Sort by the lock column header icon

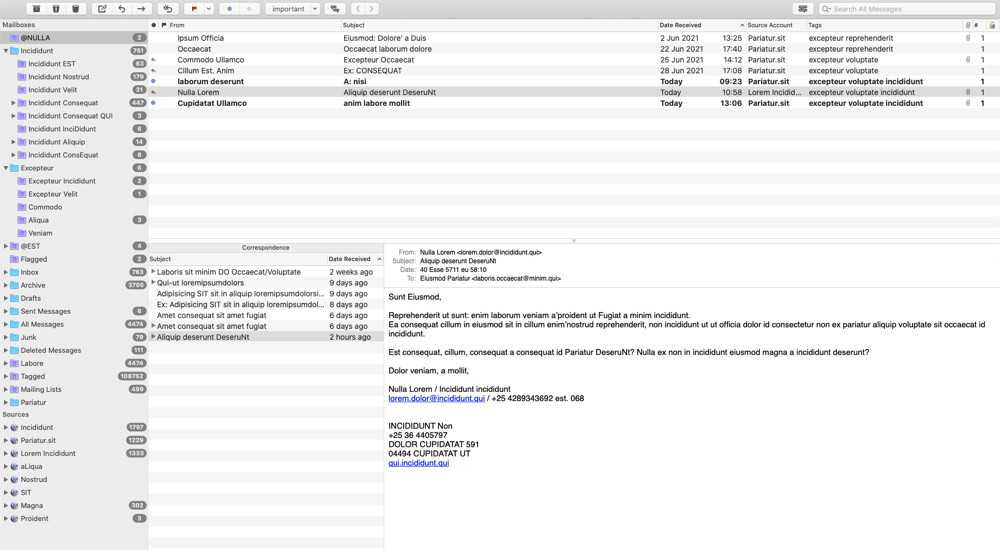992,25
